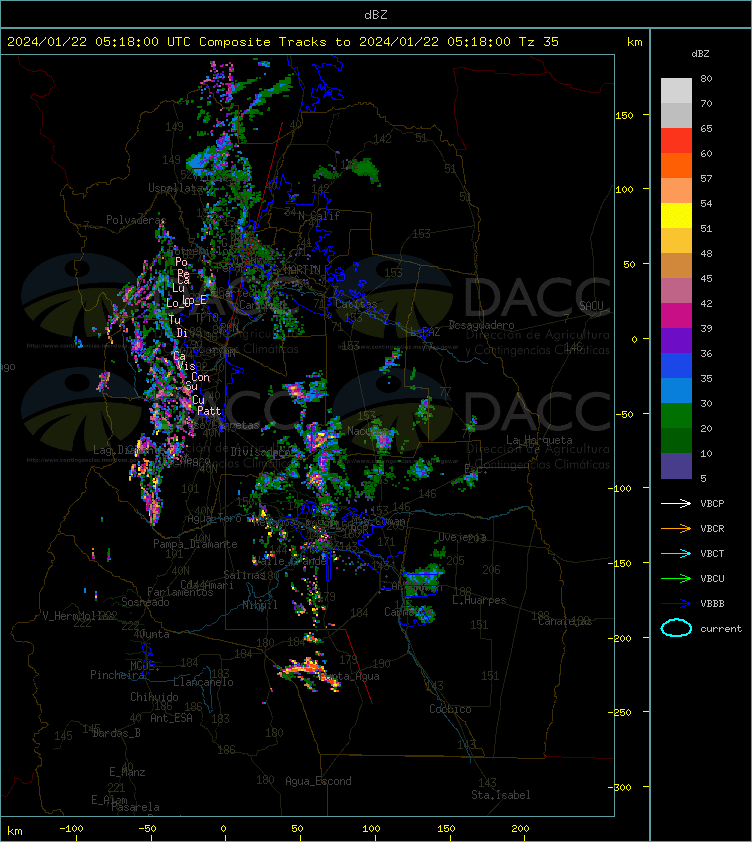
Task: Select the red swatch between 65 and 60
Action: [676, 141]
